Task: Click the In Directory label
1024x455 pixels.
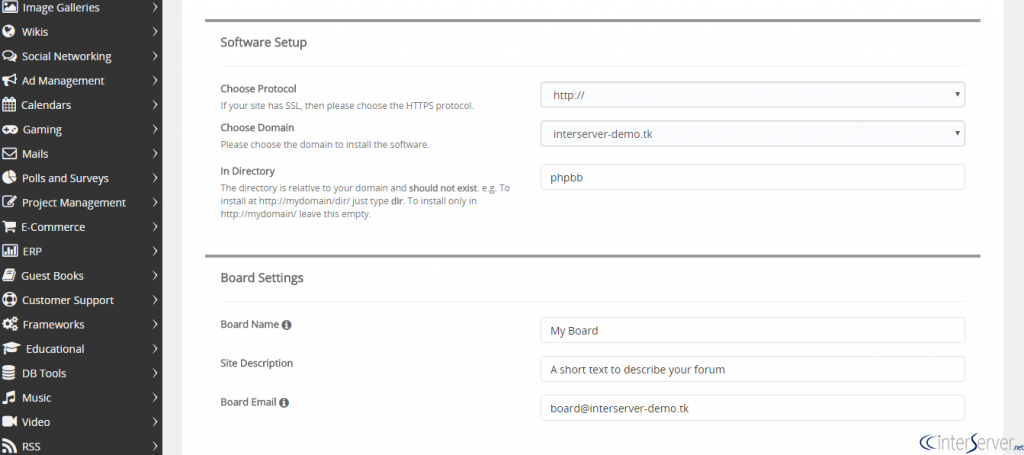Action: 248,171
